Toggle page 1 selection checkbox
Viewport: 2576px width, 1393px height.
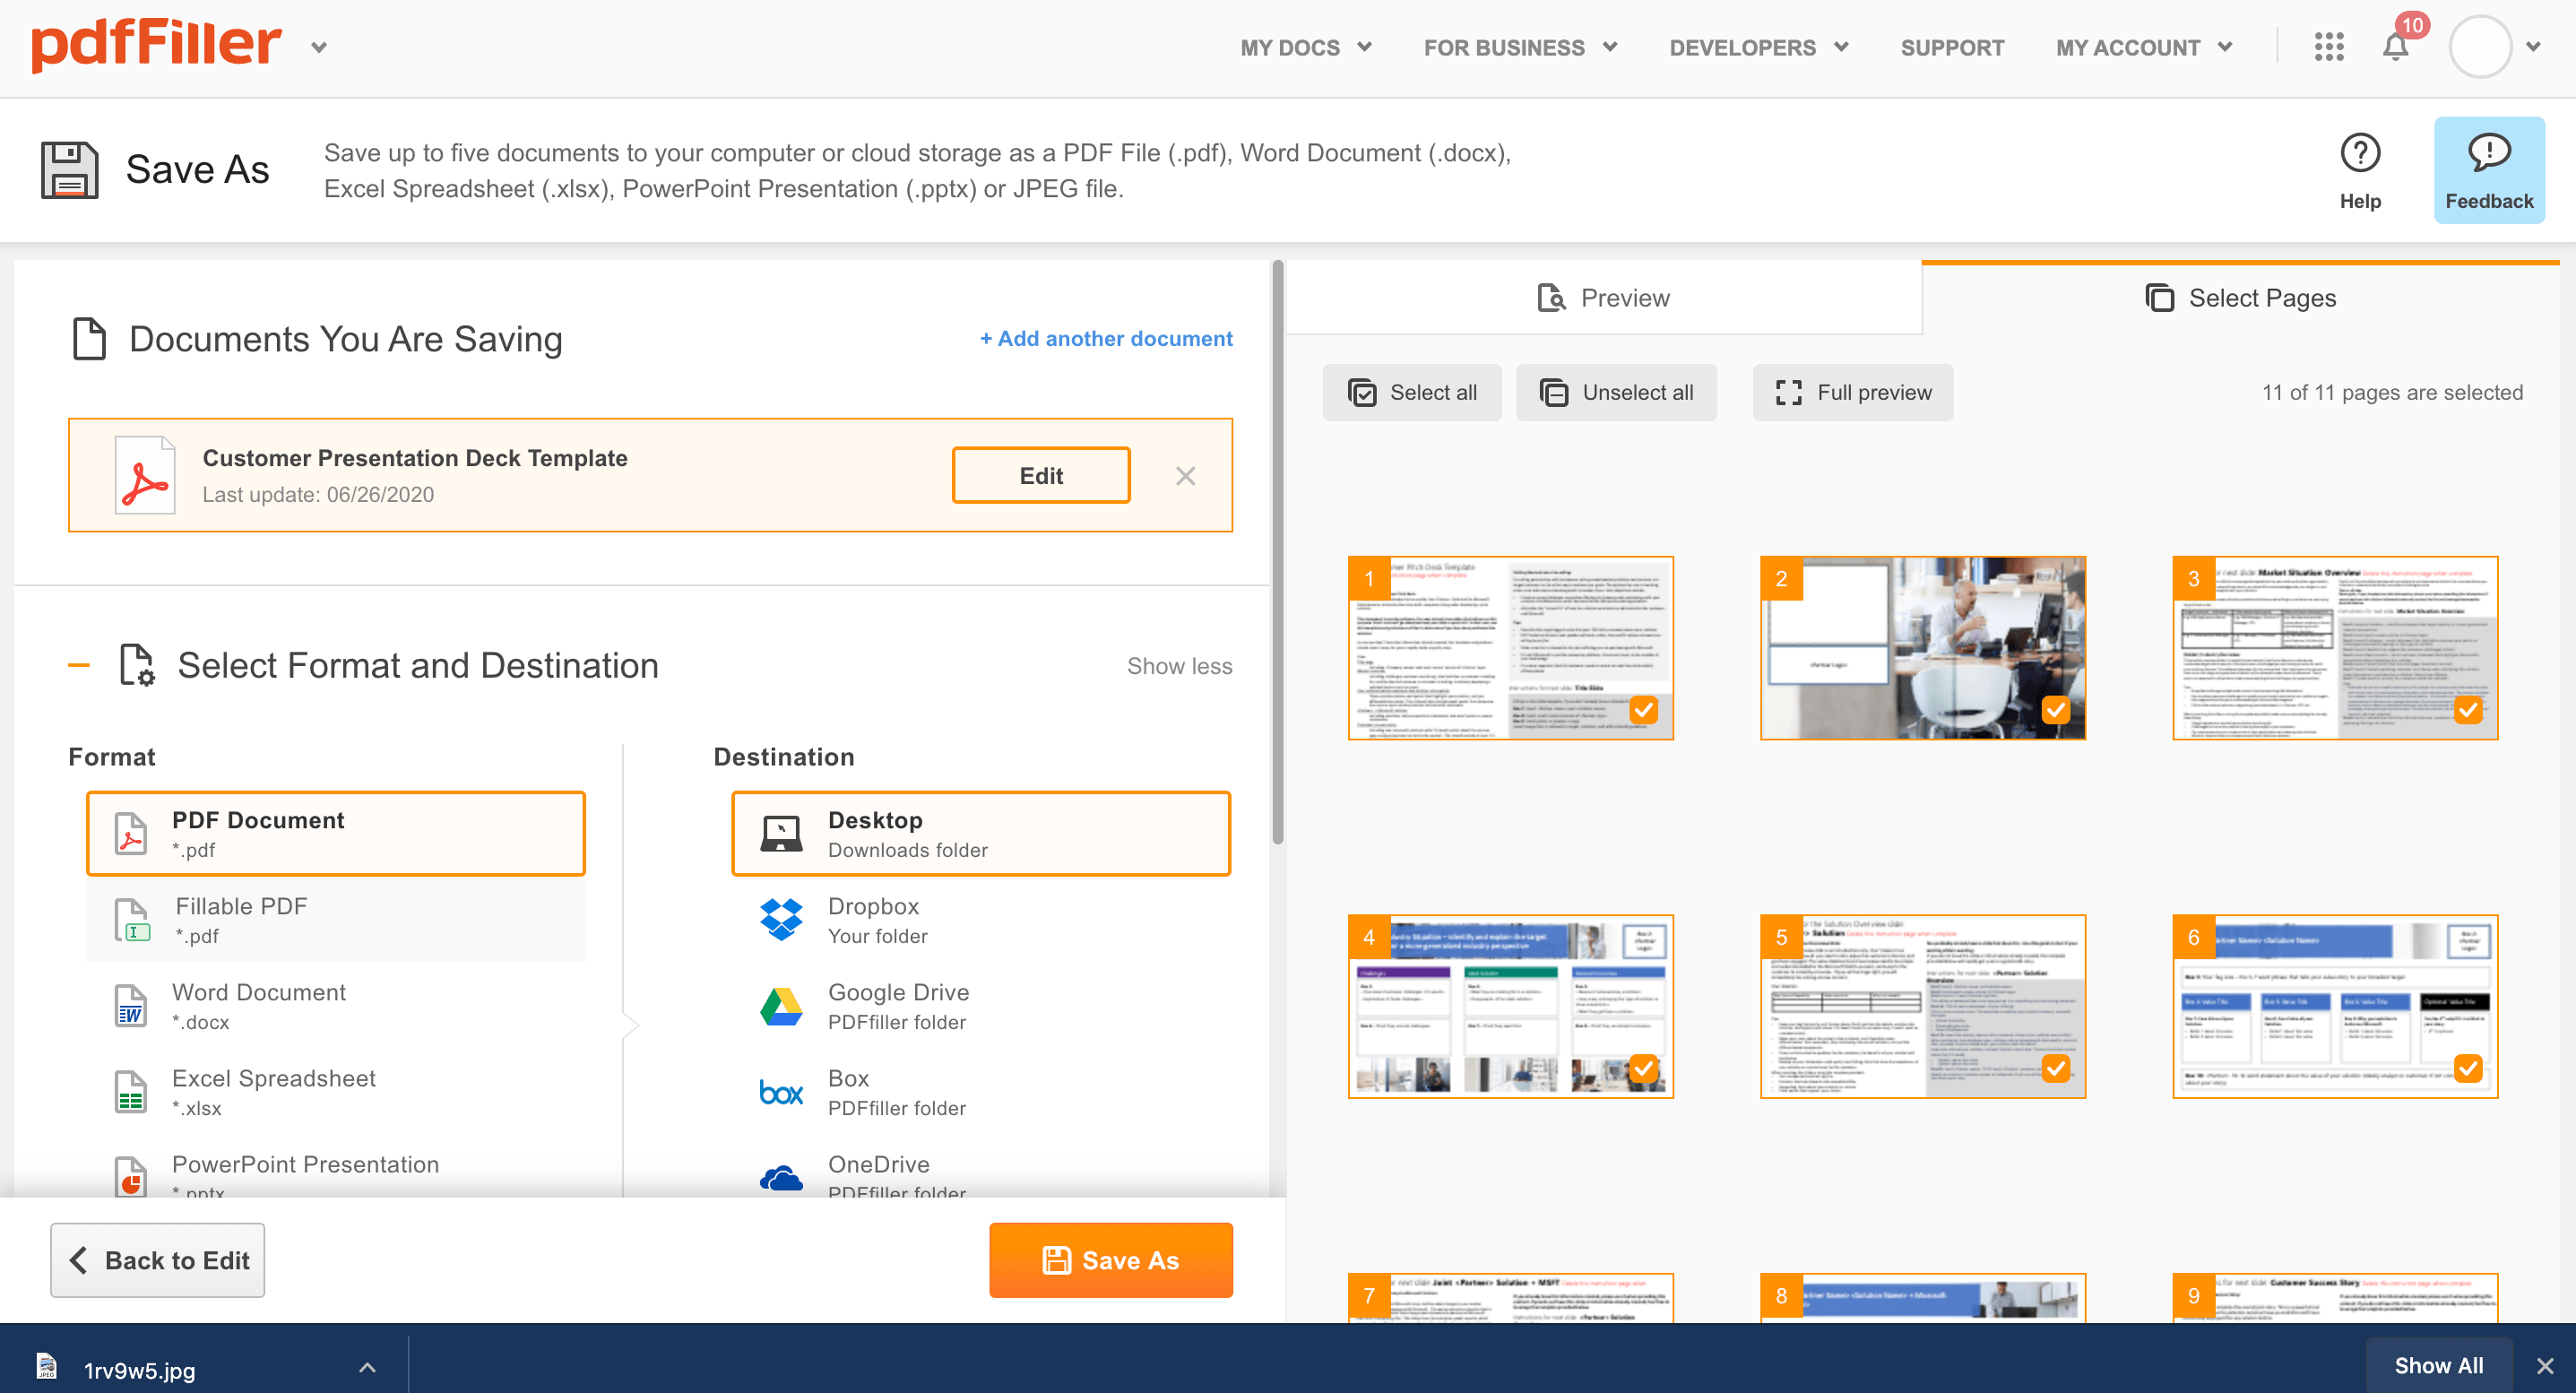tap(1643, 710)
